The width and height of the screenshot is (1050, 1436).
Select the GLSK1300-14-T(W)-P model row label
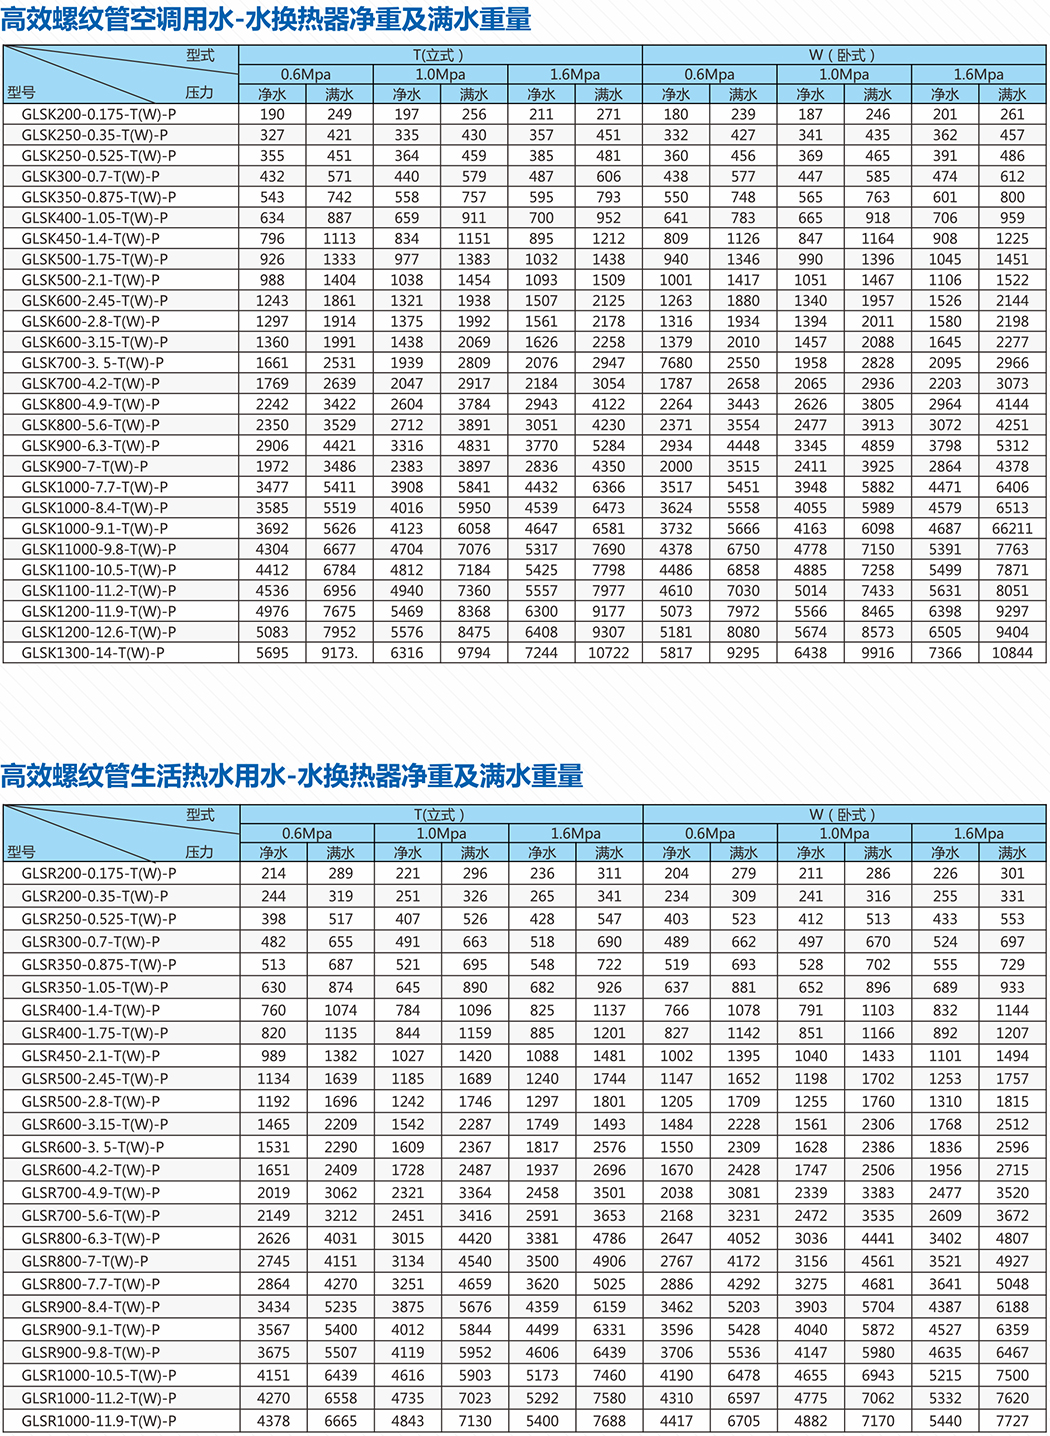pos(93,653)
